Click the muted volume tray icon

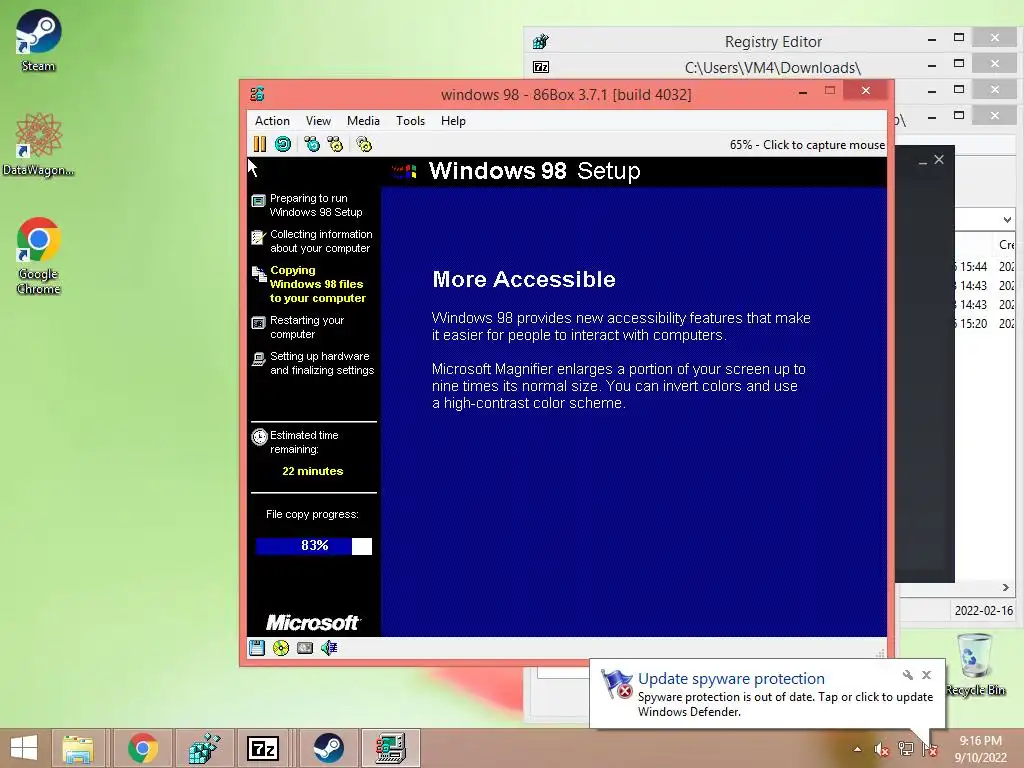[x=881, y=749]
